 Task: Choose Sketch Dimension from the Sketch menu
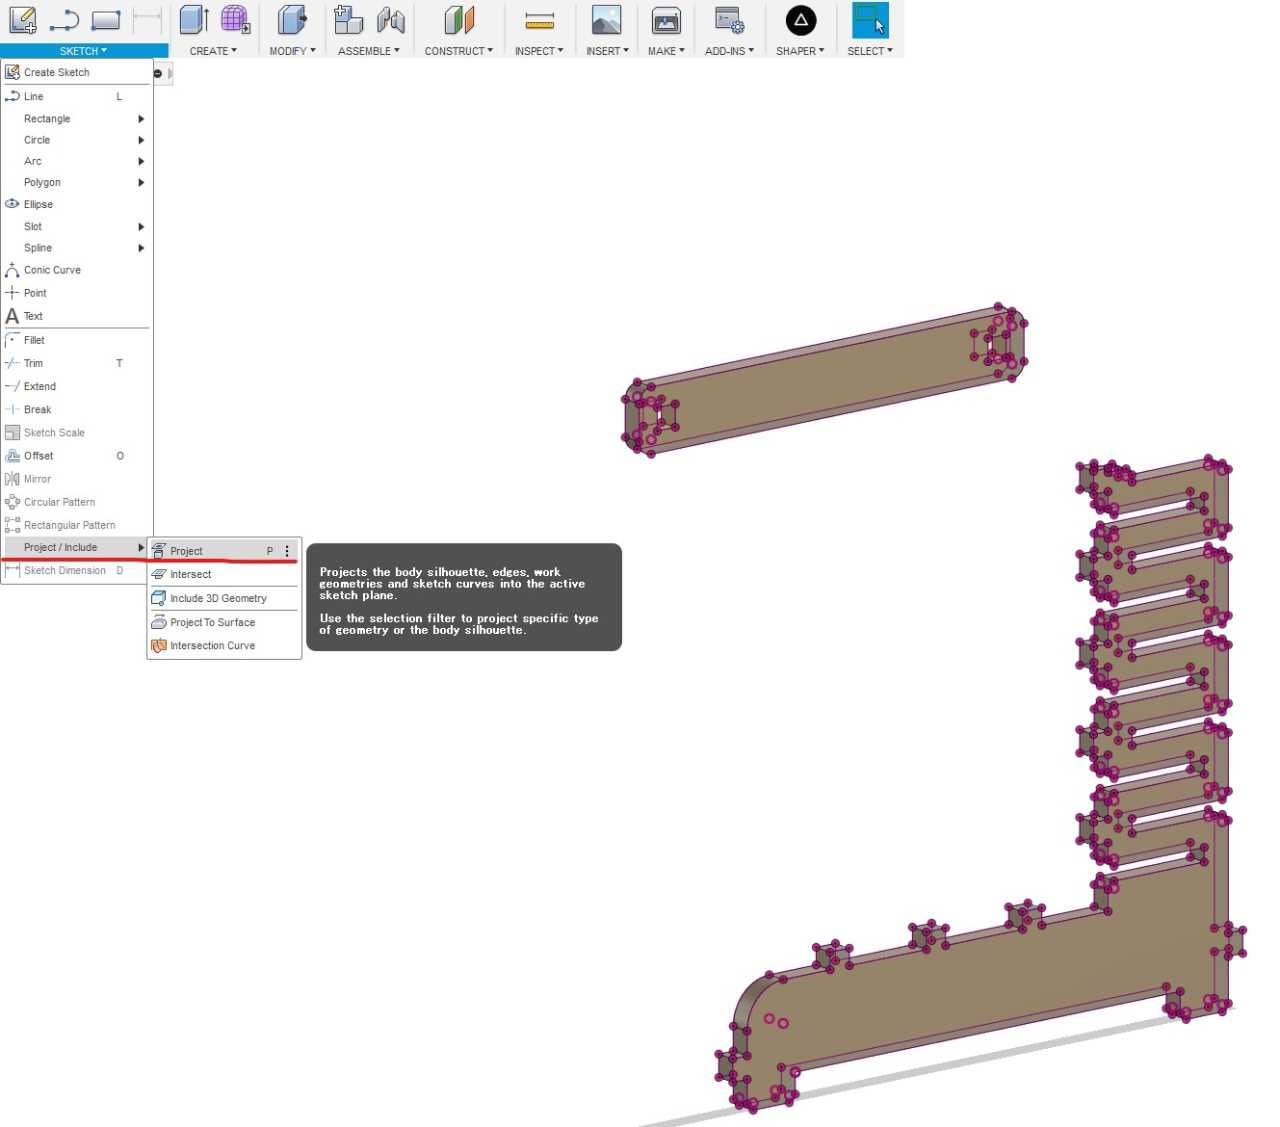[77, 570]
